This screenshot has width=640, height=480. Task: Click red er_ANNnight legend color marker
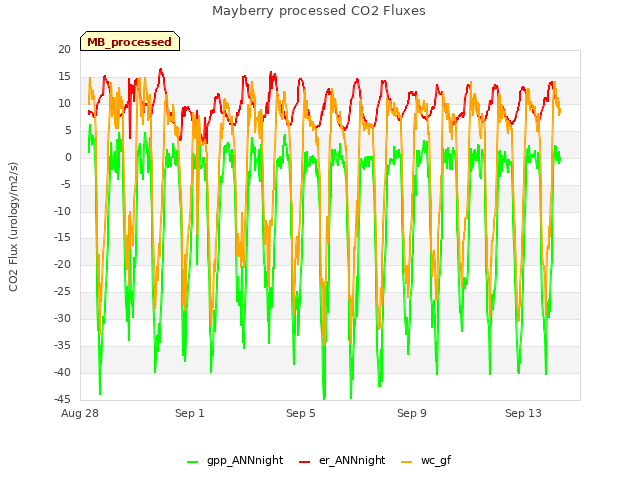coord(304,462)
